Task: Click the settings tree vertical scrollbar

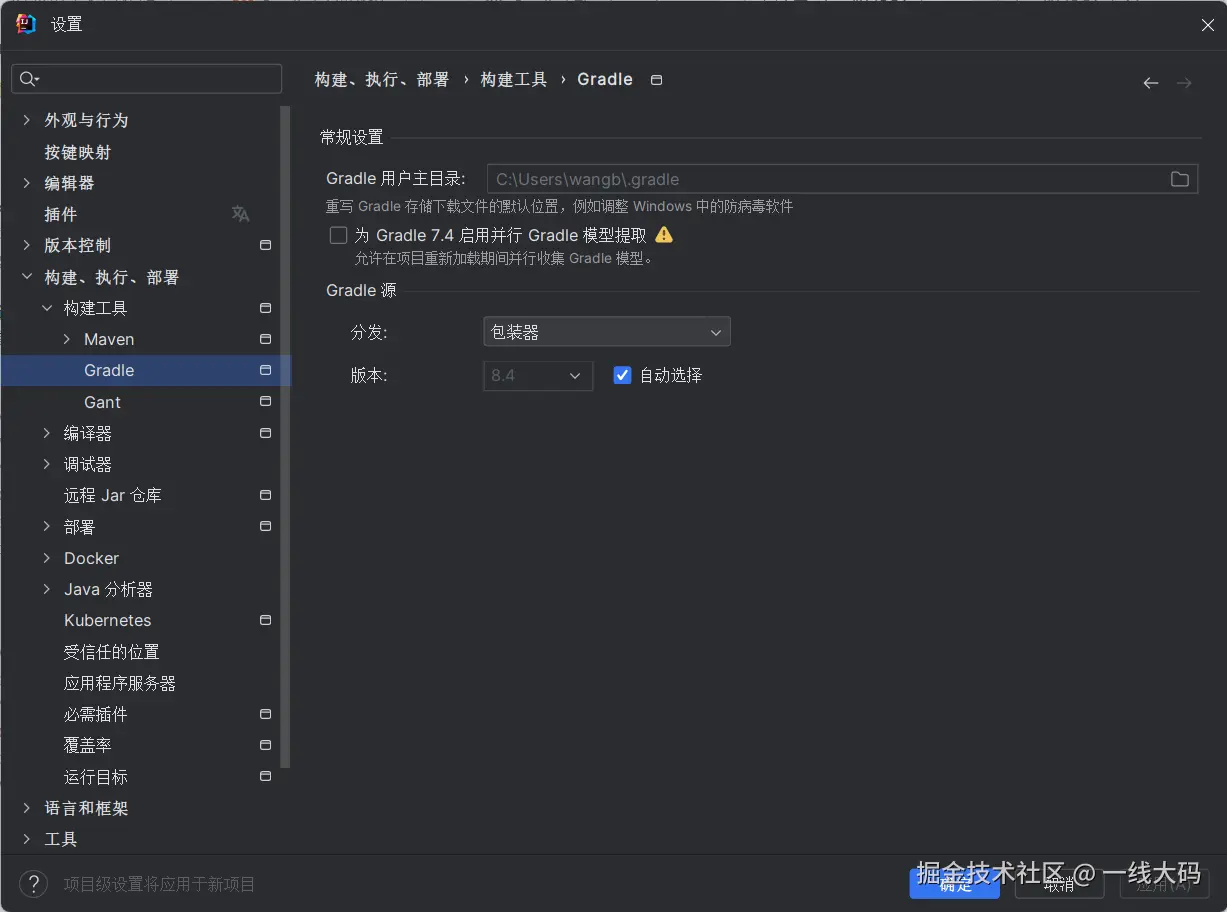Action: [x=286, y=437]
